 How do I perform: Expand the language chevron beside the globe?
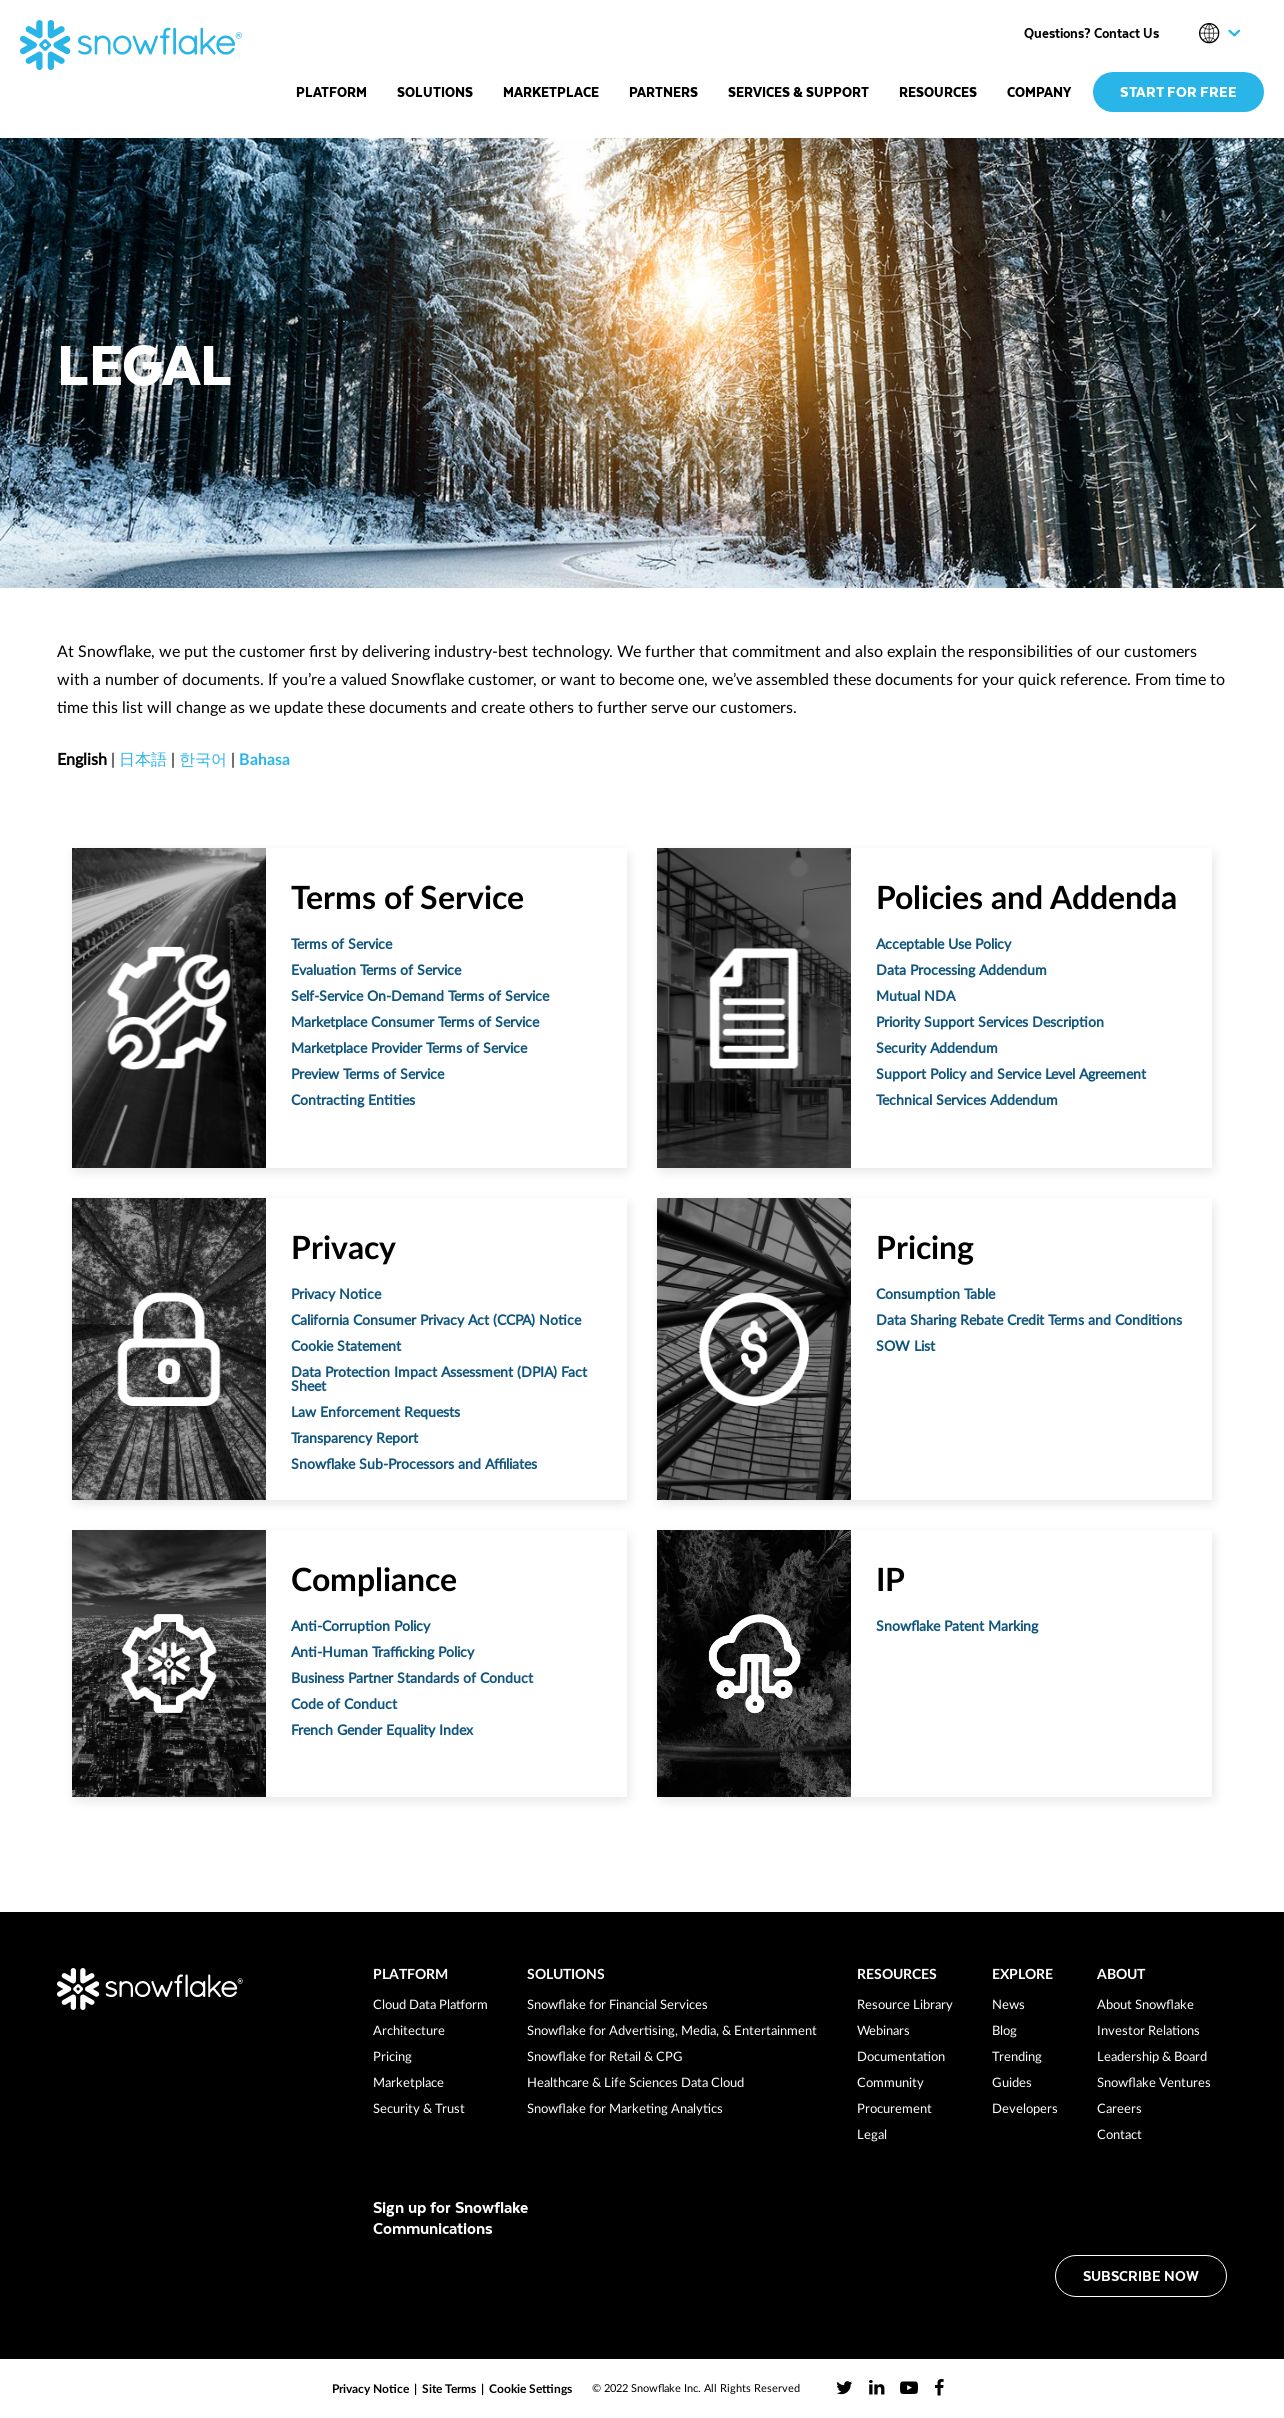(1235, 33)
